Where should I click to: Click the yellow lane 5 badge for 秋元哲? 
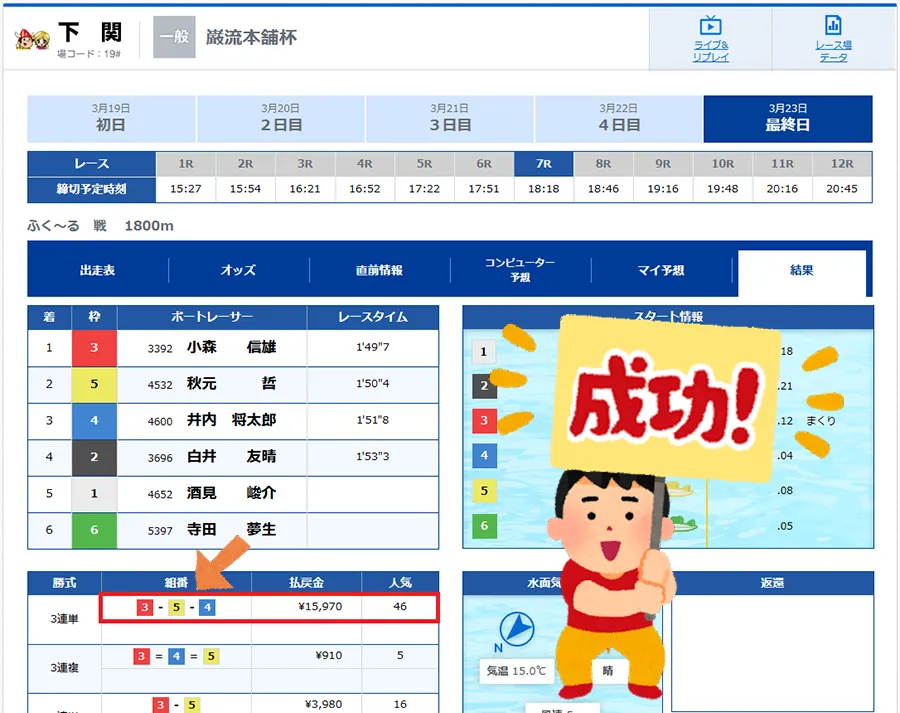pos(94,385)
